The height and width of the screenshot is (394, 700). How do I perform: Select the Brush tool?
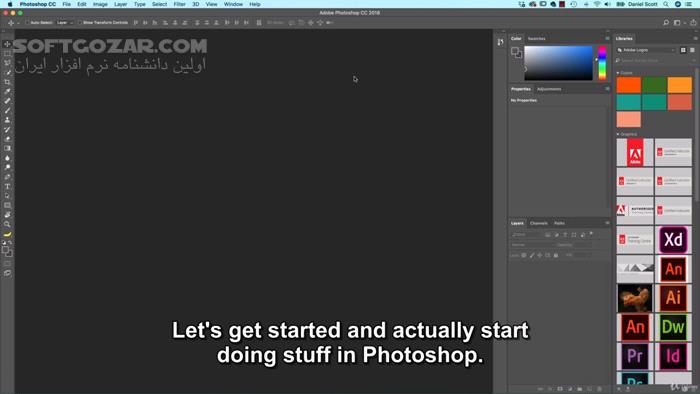click(7, 110)
